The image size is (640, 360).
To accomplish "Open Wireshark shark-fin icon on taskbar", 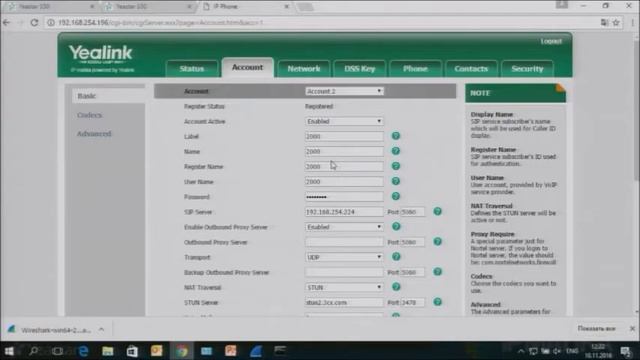I will [x=256, y=351].
